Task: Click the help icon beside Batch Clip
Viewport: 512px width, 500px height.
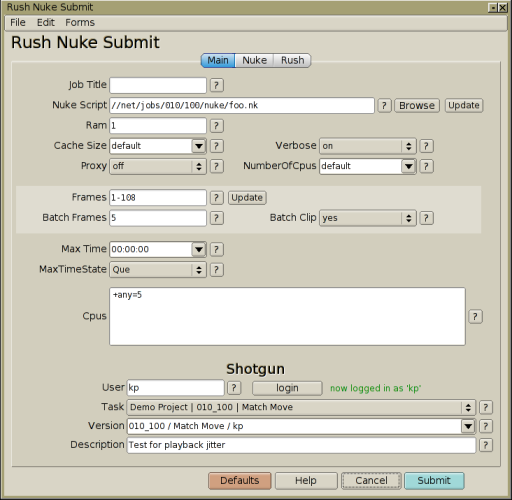Action: [426, 218]
